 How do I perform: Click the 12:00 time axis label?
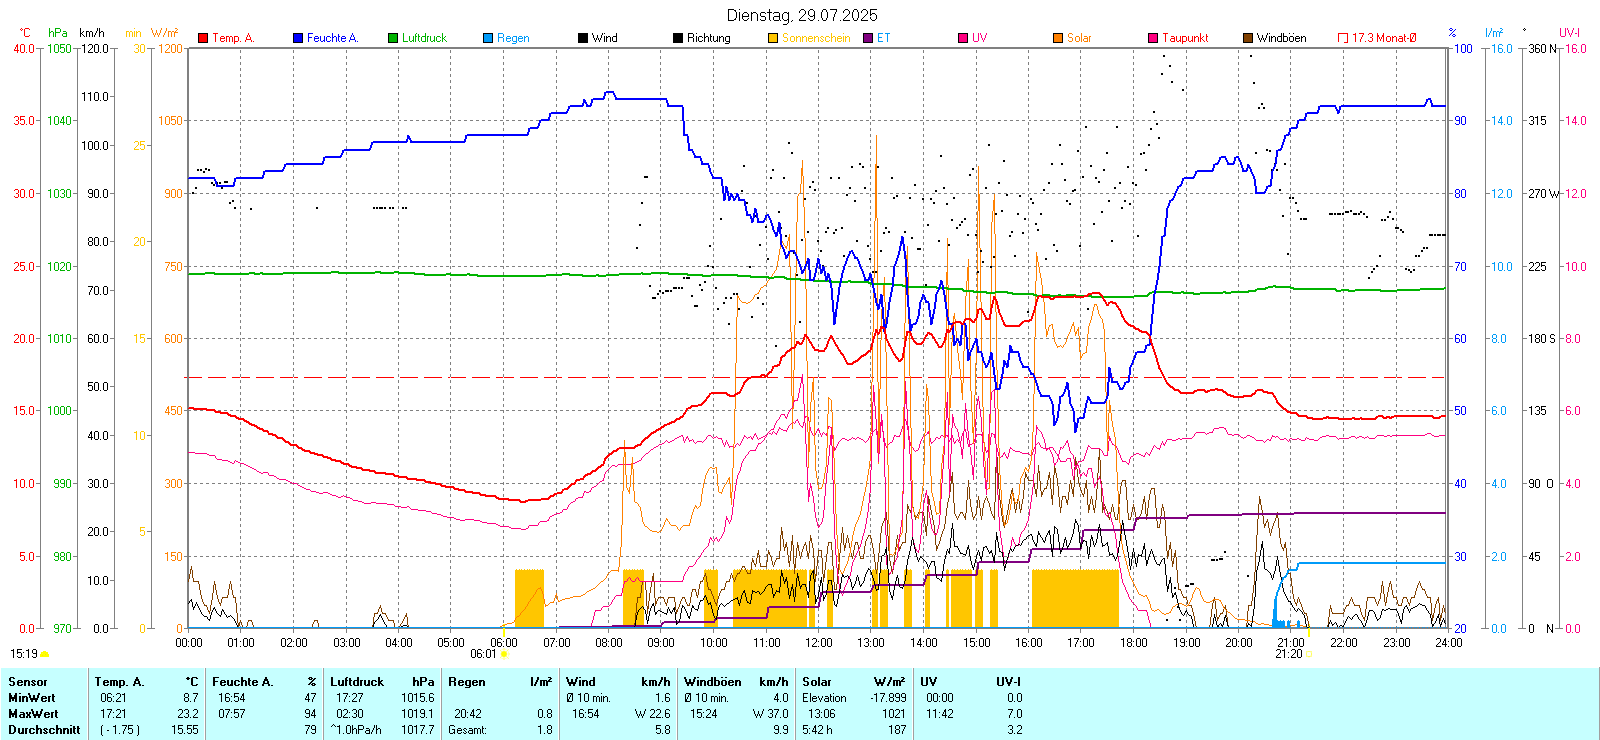point(818,643)
